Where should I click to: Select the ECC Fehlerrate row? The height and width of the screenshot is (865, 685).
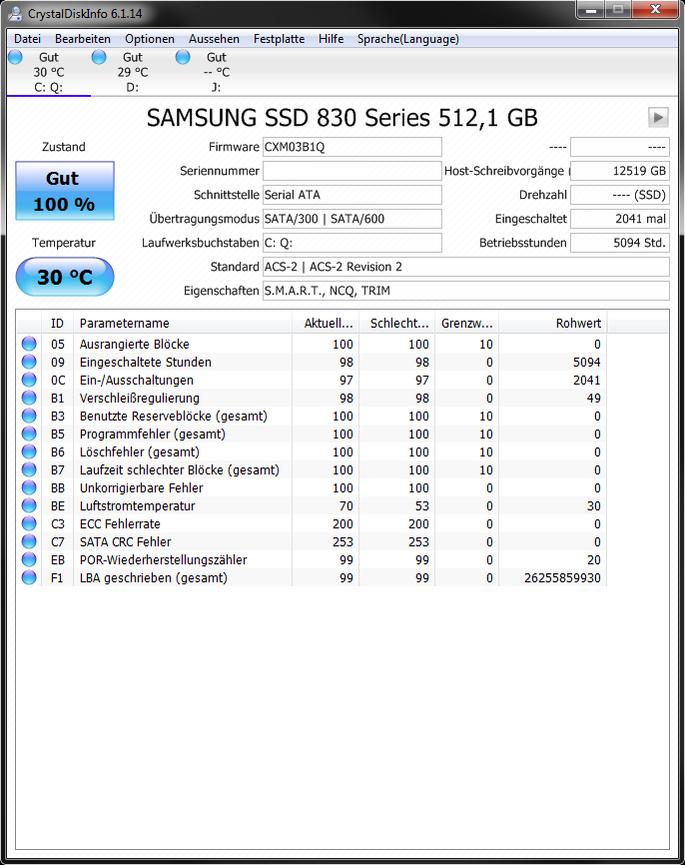coord(312,524)
